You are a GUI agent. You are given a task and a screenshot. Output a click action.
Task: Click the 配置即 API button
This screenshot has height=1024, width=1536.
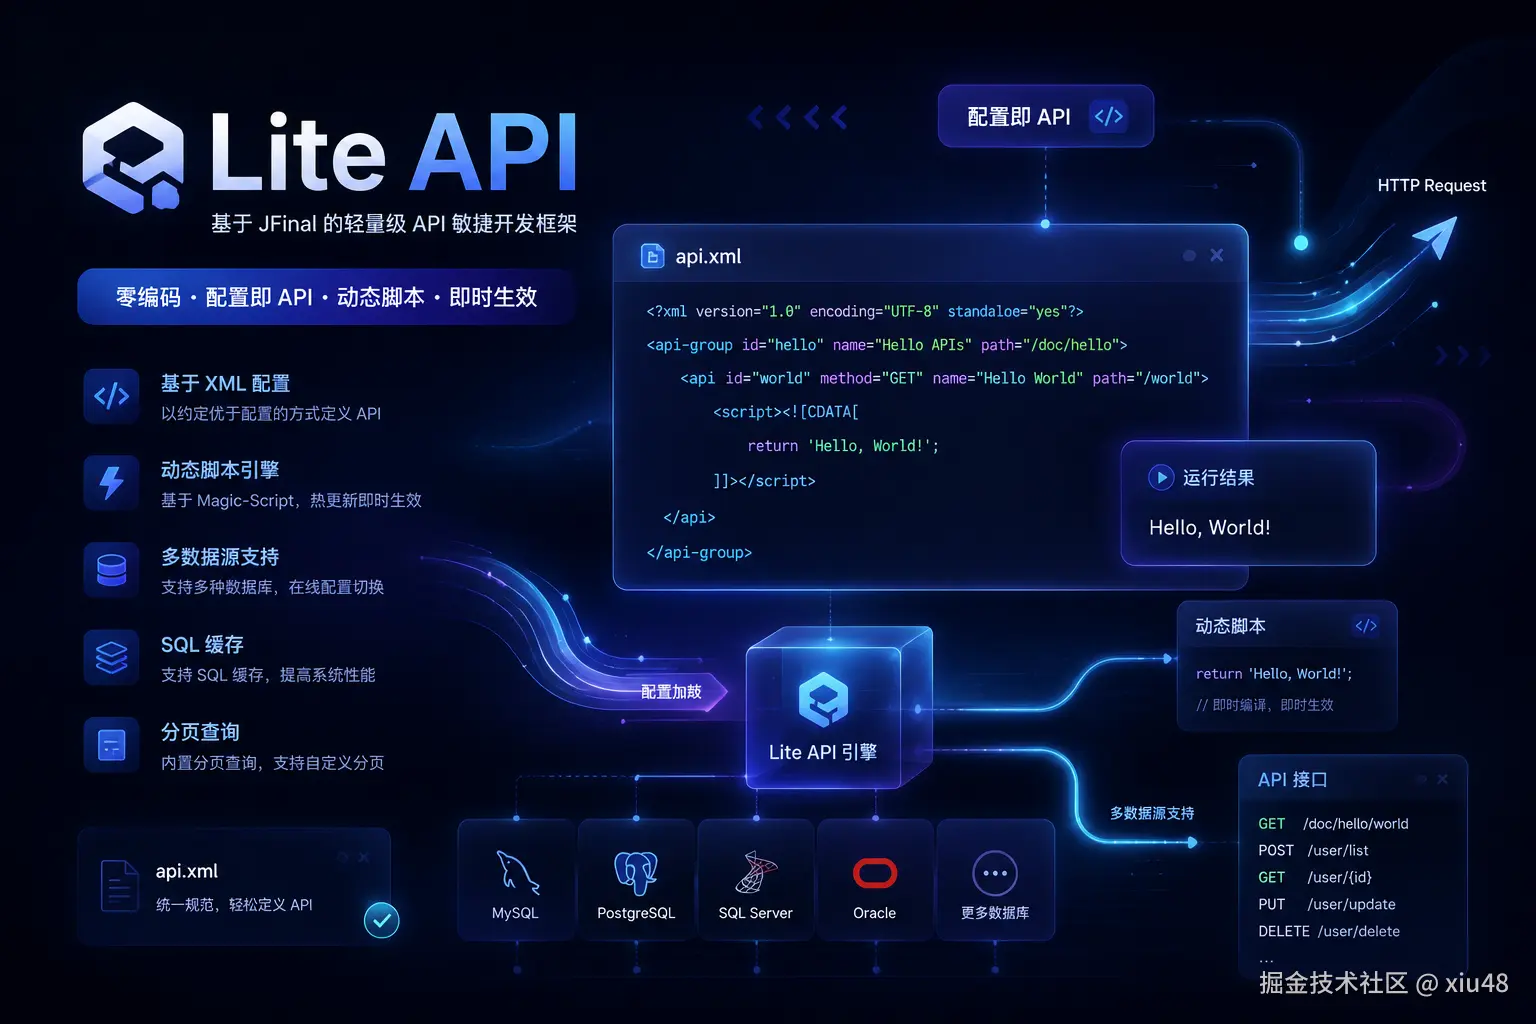pyautogui.click(x=1046, y=116)
